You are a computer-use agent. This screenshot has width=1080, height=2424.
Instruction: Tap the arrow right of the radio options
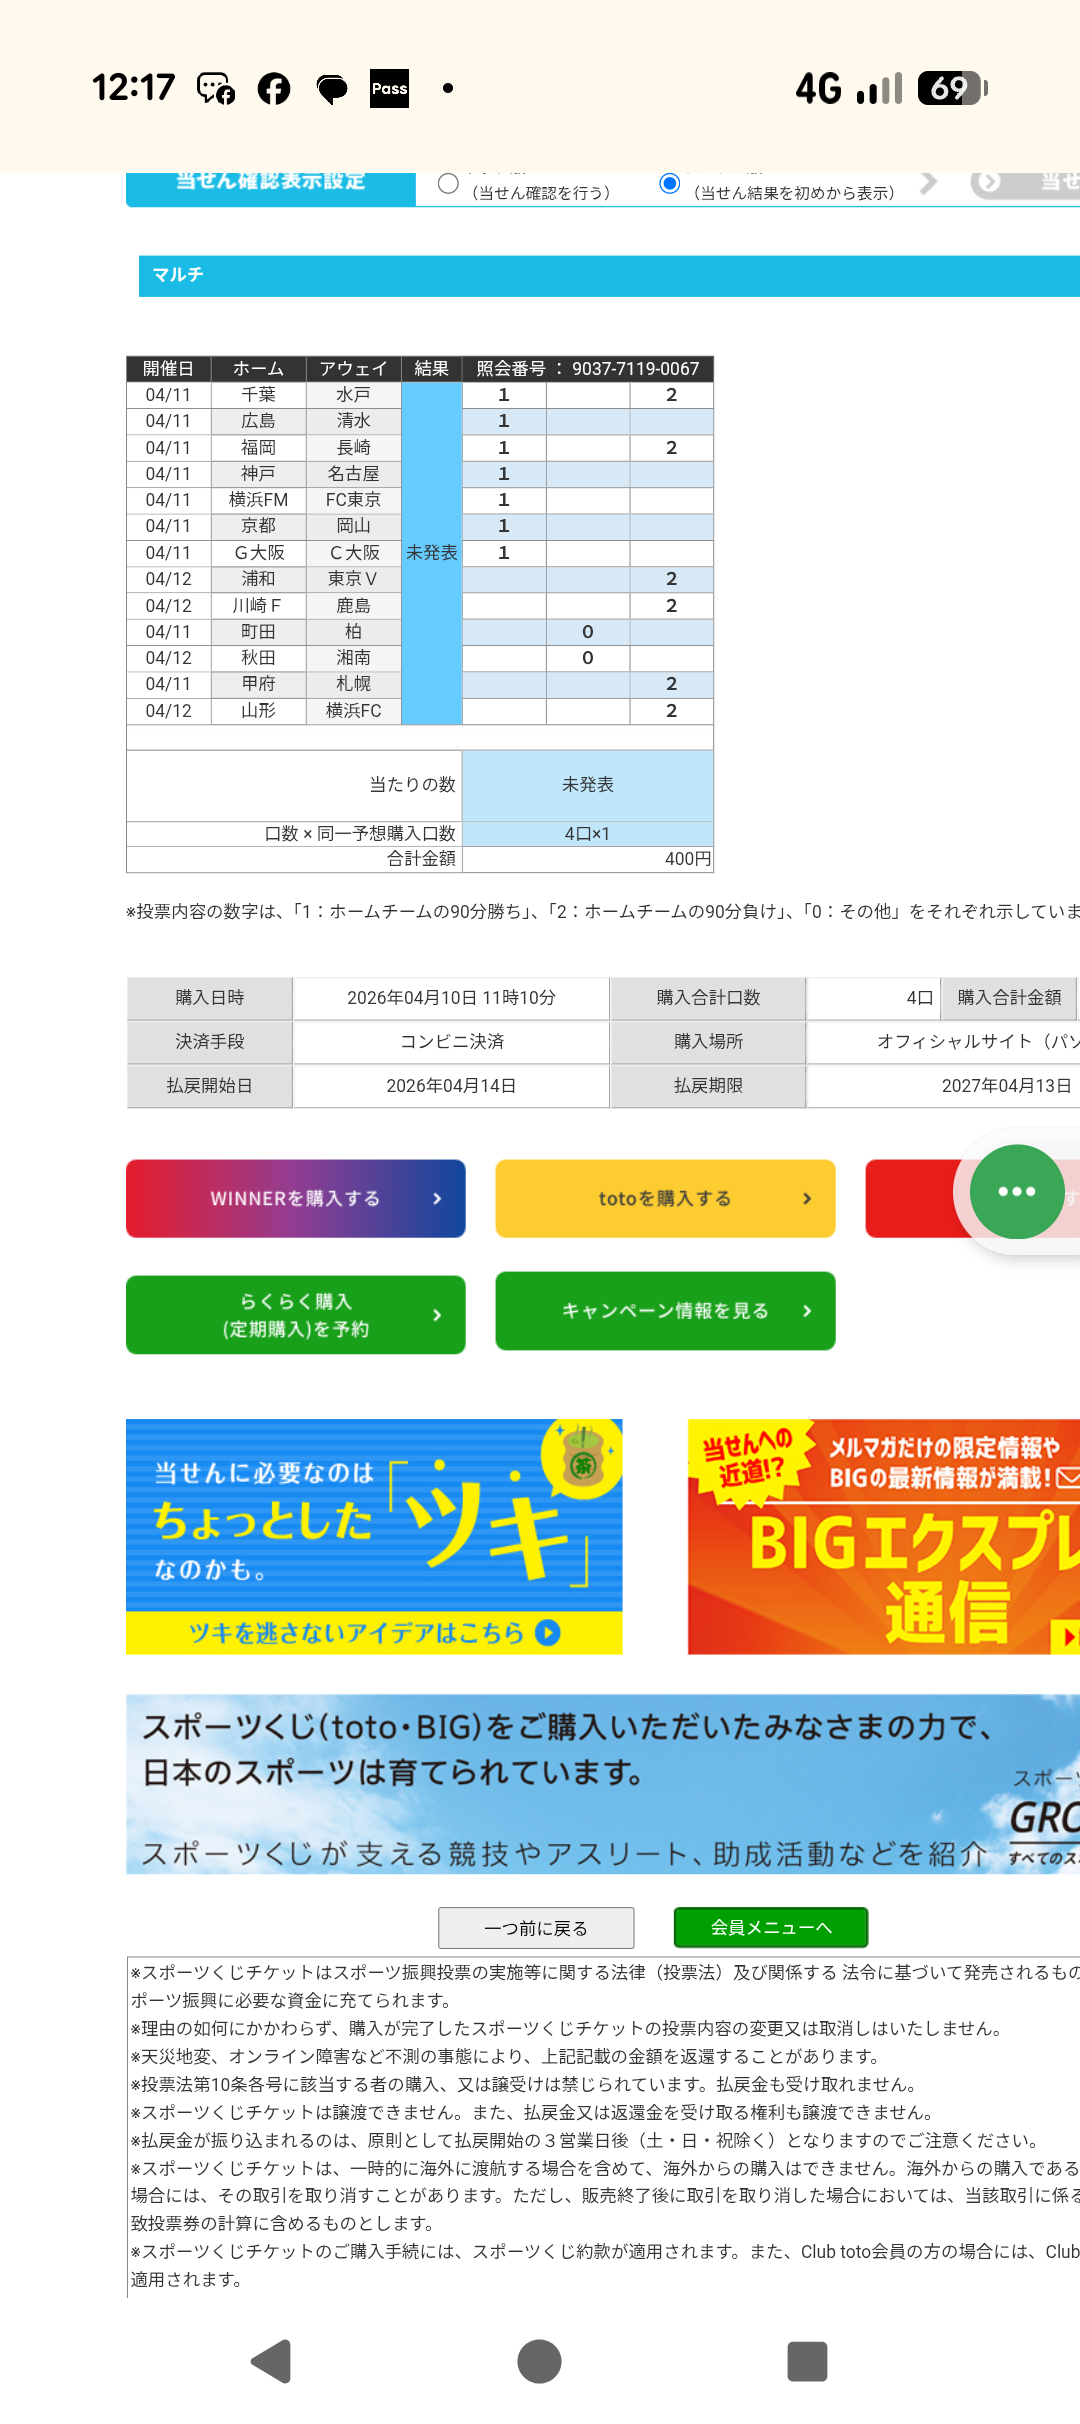[929, 183]
